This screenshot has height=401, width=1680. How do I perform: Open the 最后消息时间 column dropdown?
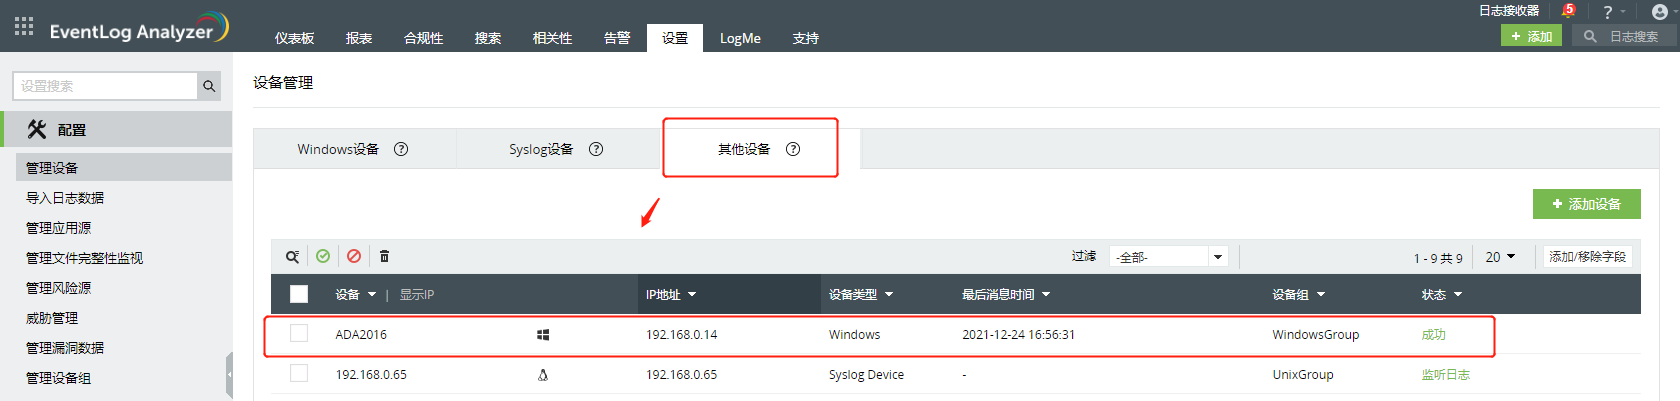click(x=1046, y=295)
